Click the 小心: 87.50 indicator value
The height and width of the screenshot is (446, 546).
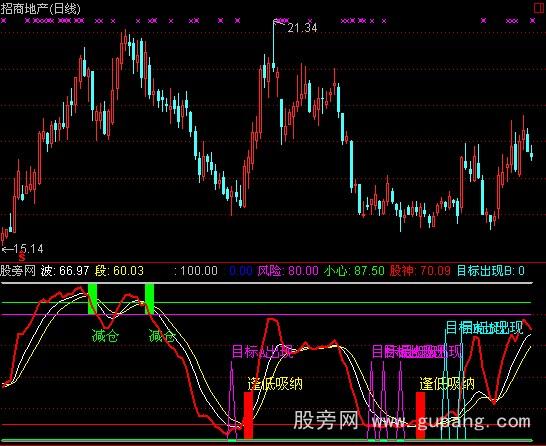(354, 270)
